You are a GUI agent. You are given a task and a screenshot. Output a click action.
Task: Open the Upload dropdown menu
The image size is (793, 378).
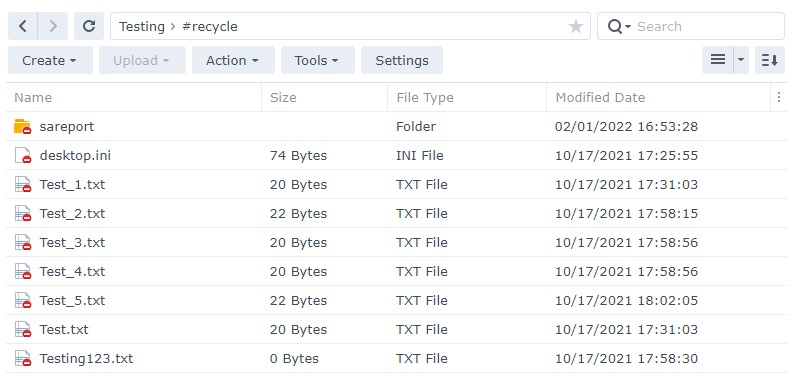(x=142, y=60)
